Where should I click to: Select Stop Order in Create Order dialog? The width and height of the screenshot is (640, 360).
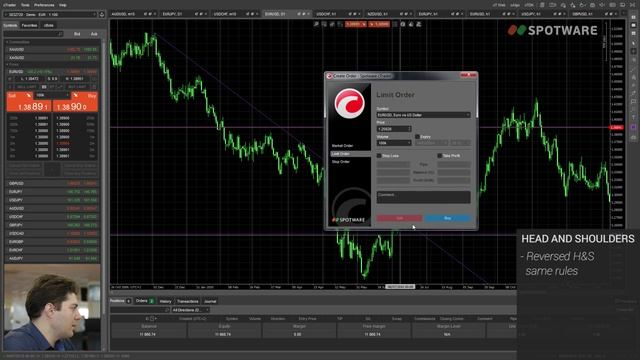click(x=341, y=162)
